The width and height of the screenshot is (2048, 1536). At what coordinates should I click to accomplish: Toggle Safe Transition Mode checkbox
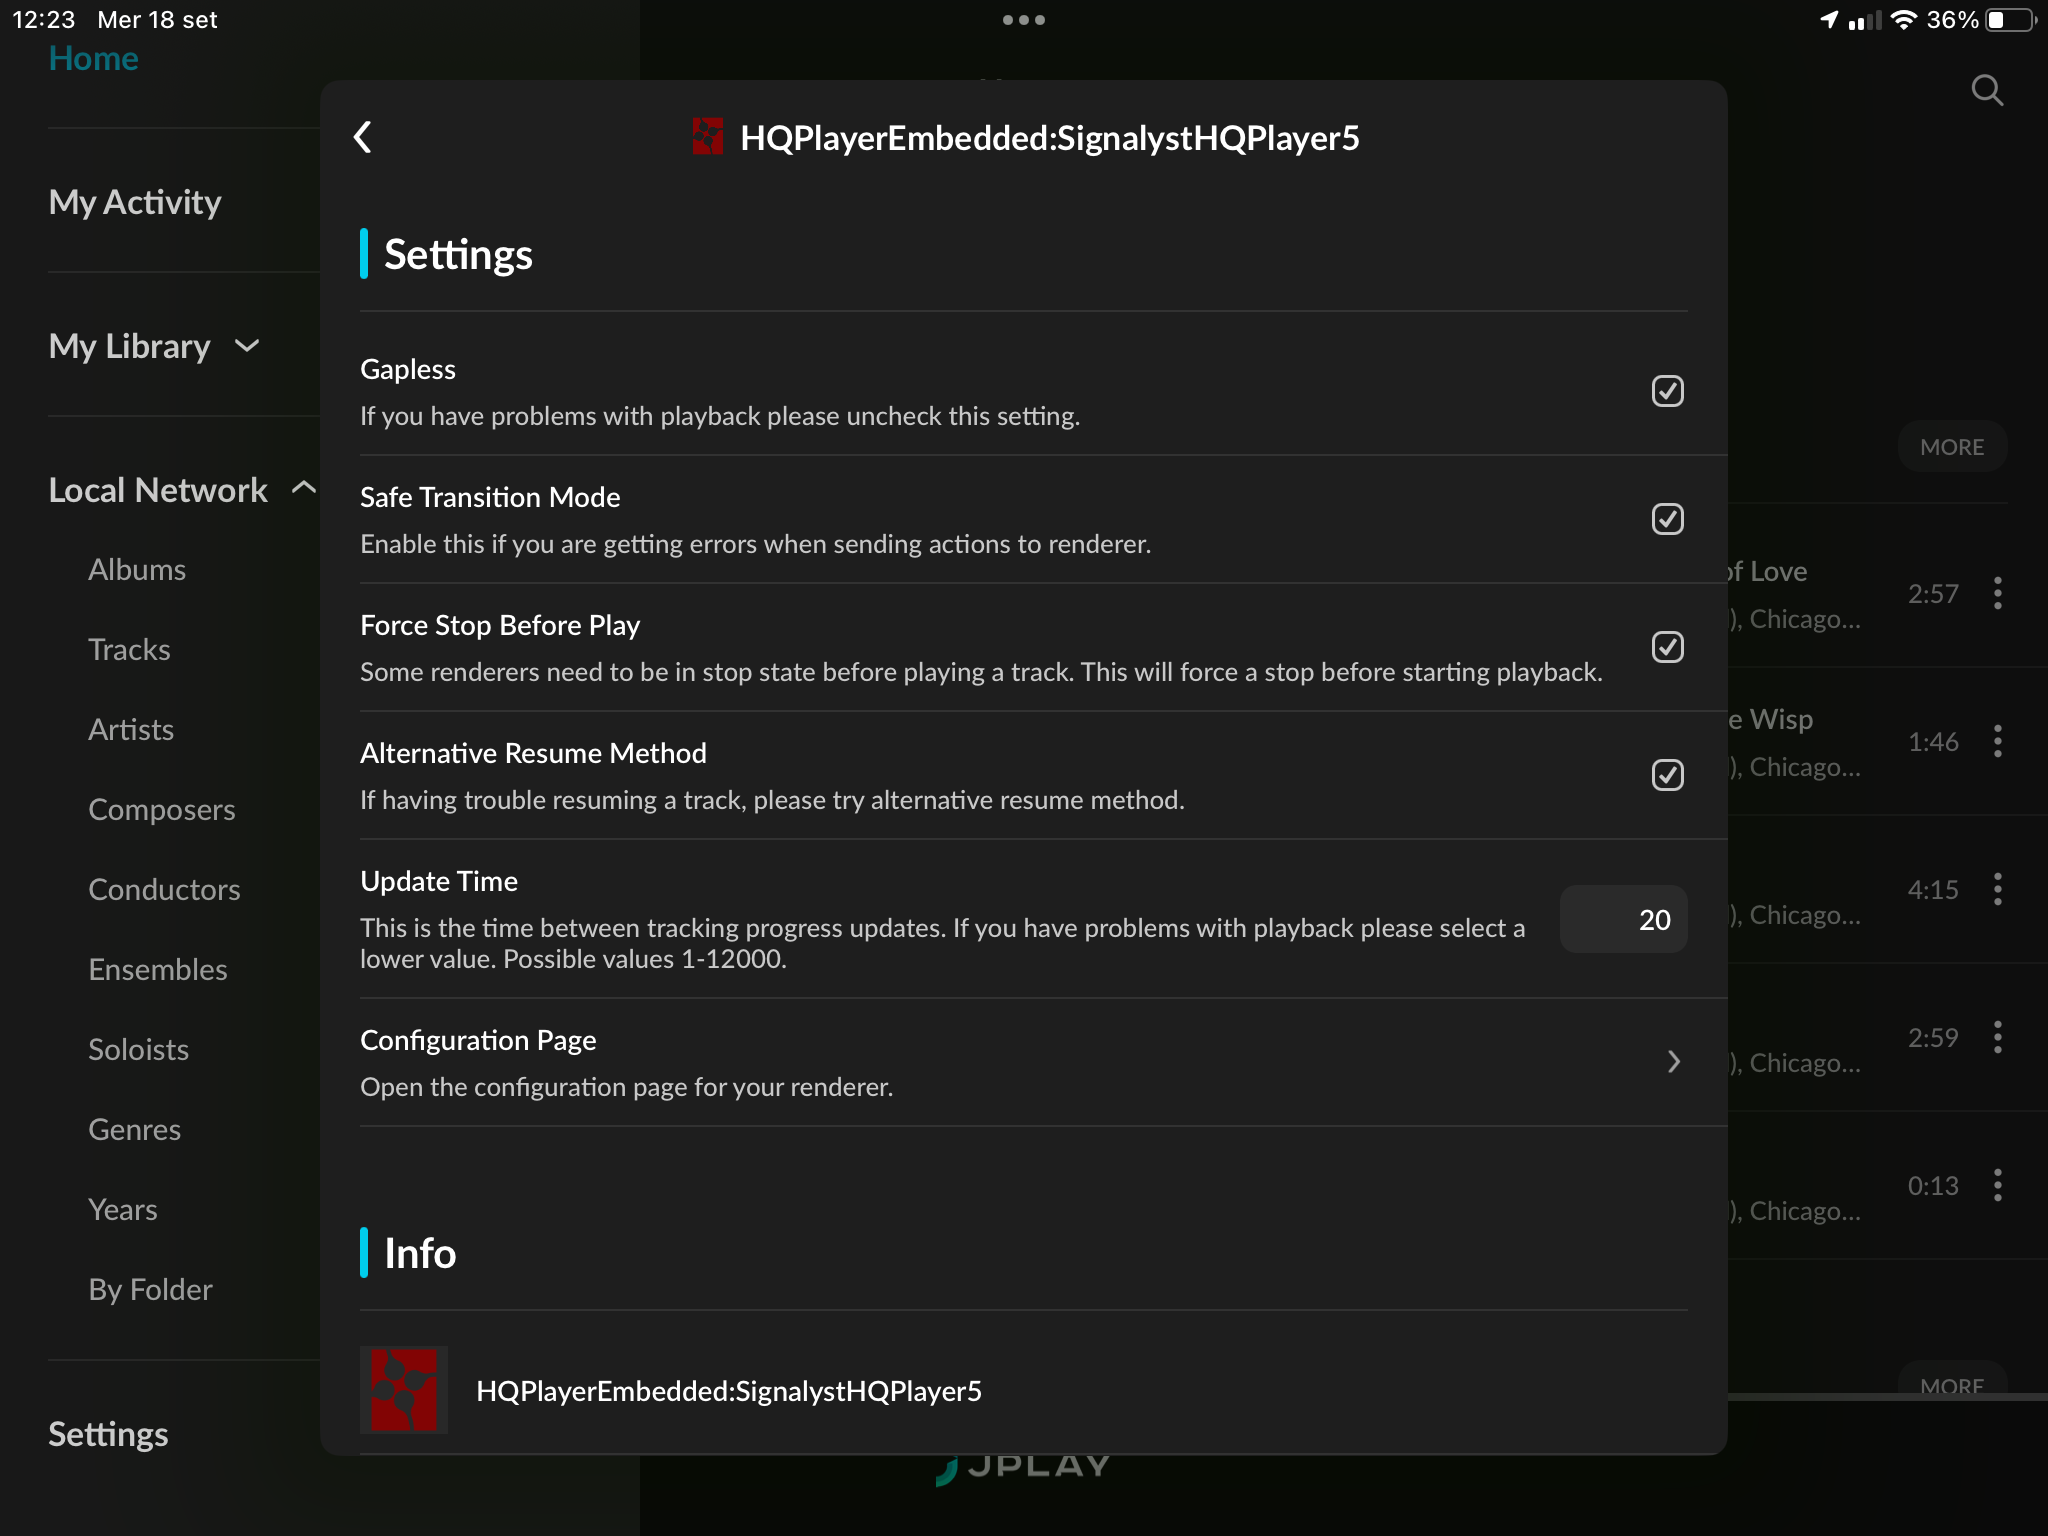coord(1667,519)
